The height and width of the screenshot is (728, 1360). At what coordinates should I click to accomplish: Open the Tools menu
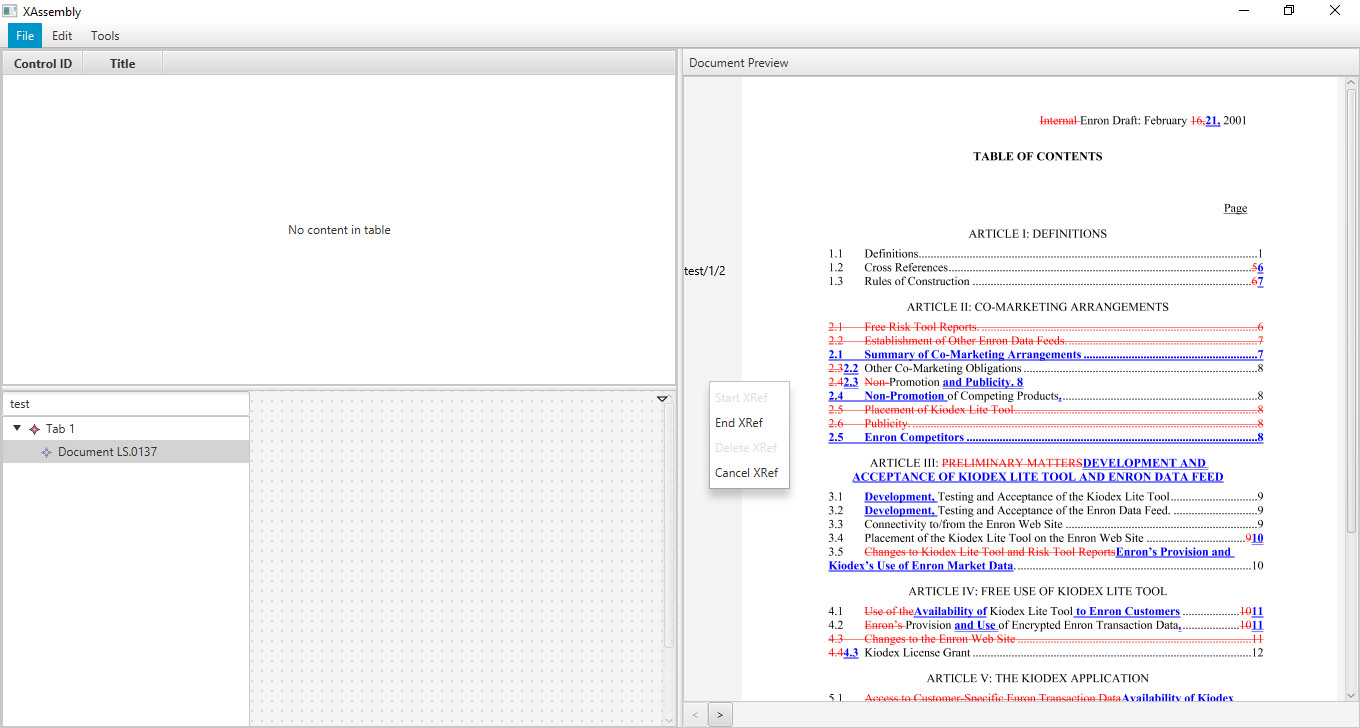tap(105, 36)
